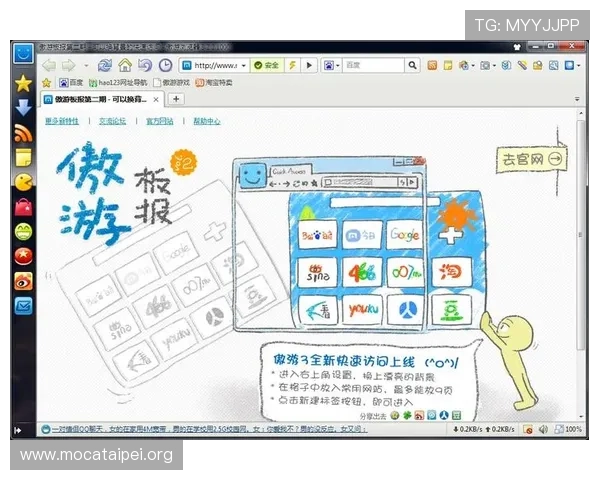Open the Favorites star in the sidebar
This screenshot has height=480, width=600.
23,83
